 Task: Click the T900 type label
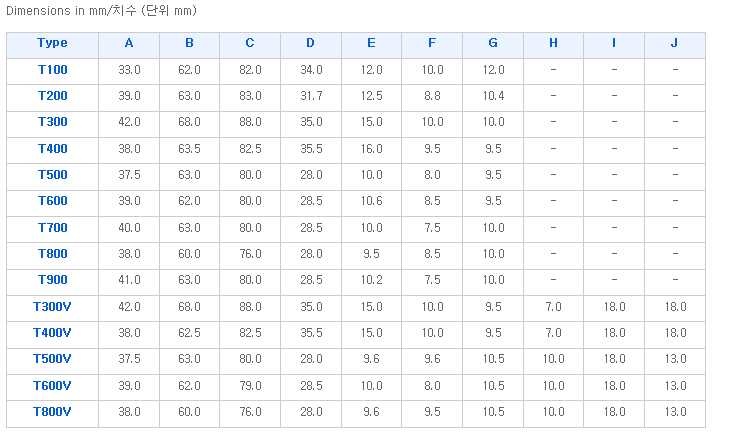[53, 280]
